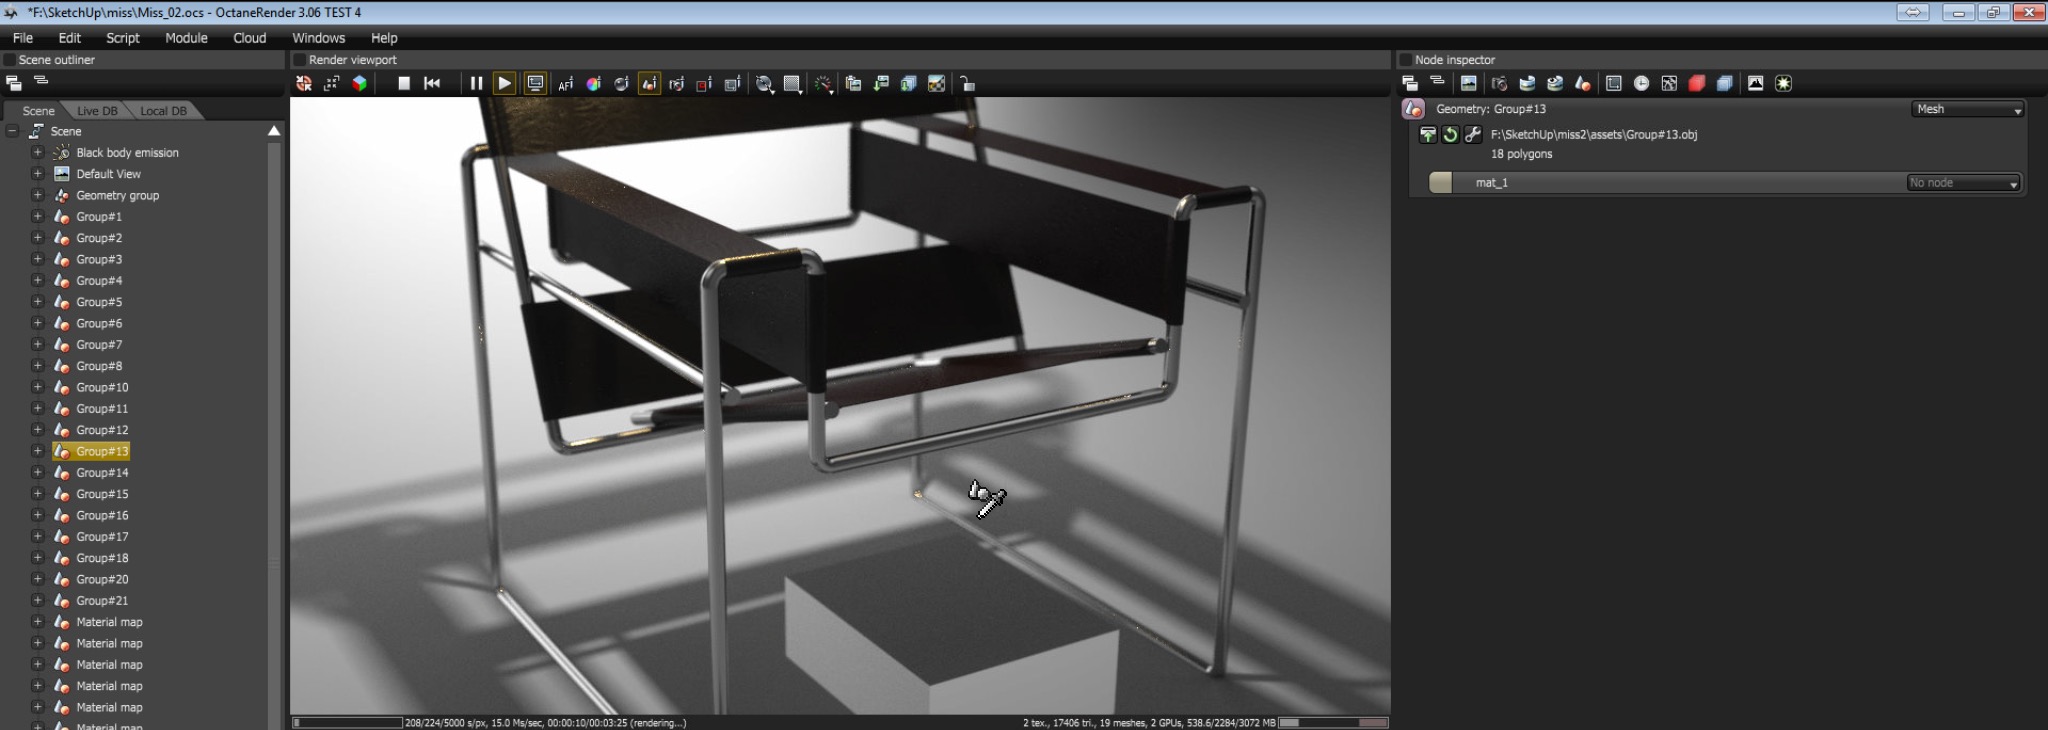Open the Cloud menu
The height and width of the screenshot is (730, 2048).
[x=250, y=38]
